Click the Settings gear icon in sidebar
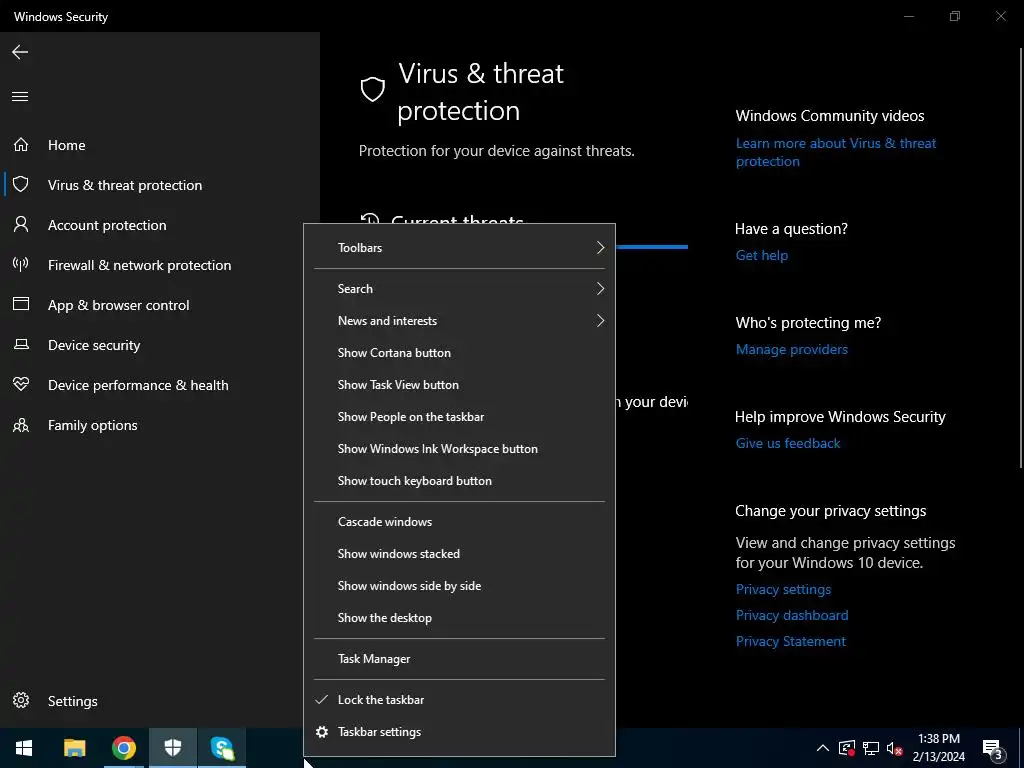The height and width of the screenshot is (768, 1024). coord(21,700)
